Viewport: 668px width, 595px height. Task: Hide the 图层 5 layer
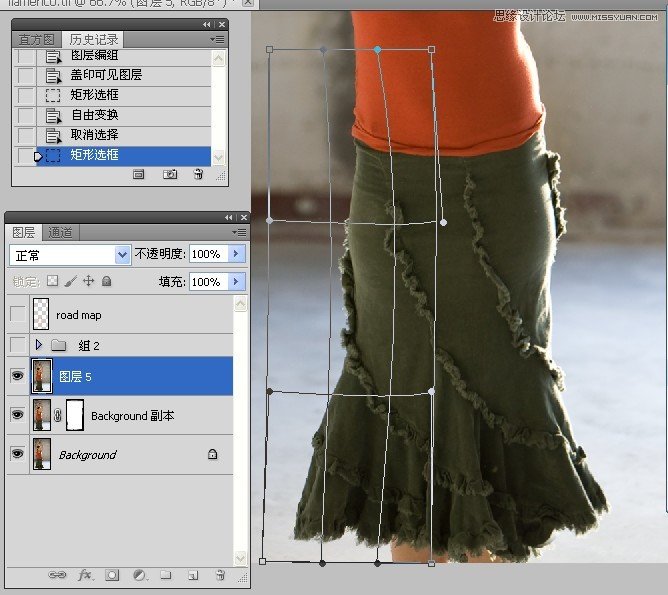pyautogui.click(x=17, y=376)
